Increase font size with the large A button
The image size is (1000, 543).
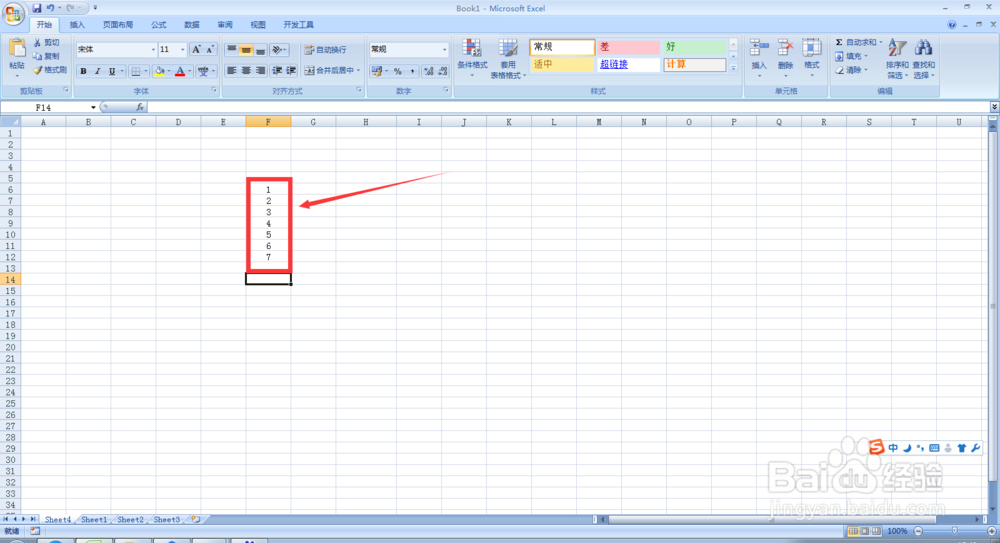click(196, 49)
